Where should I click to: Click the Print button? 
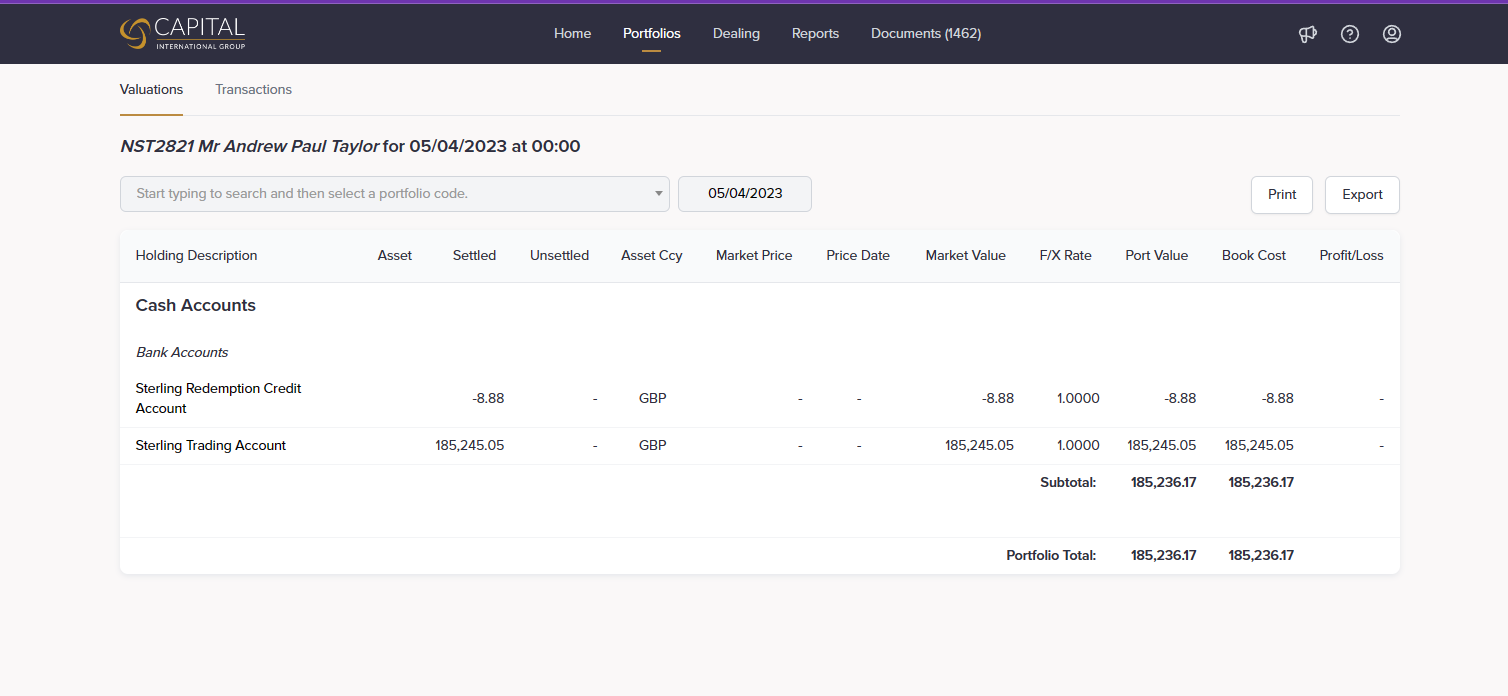[1281, 195]
